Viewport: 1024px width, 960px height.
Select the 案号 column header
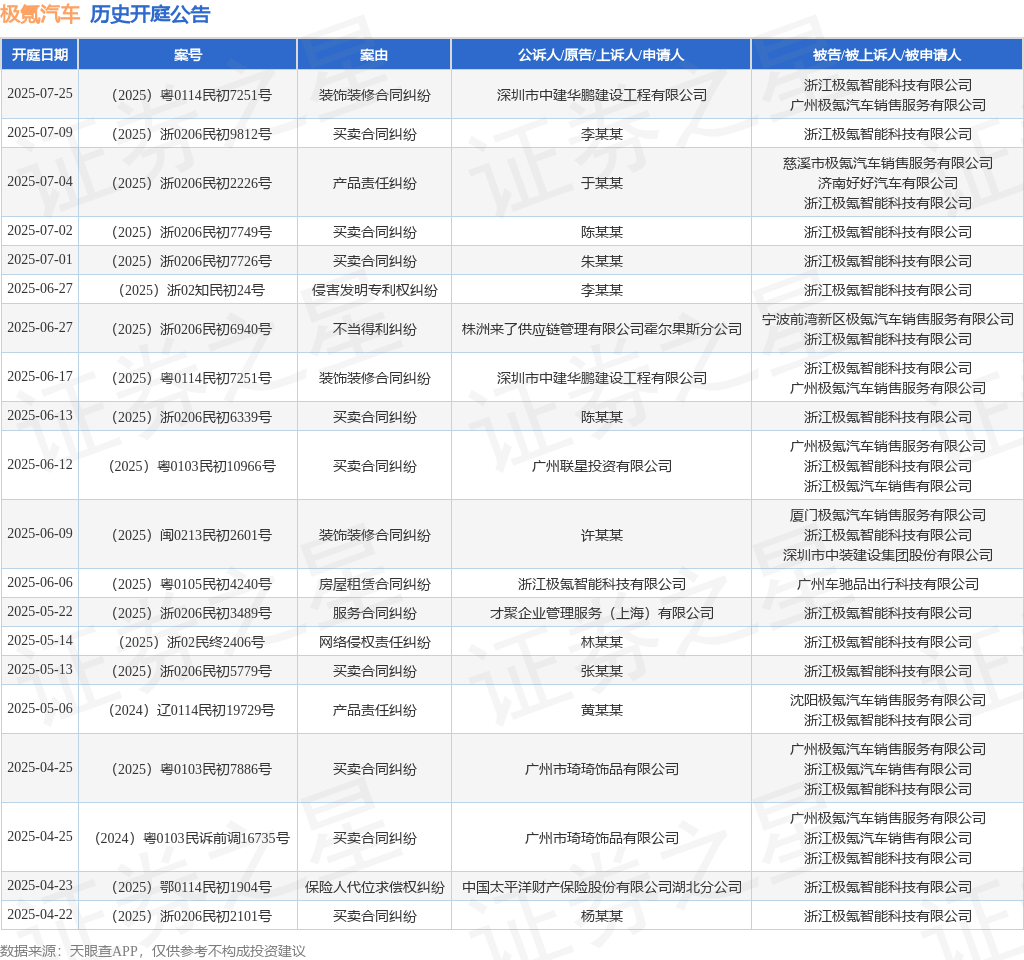click(188, 55)
